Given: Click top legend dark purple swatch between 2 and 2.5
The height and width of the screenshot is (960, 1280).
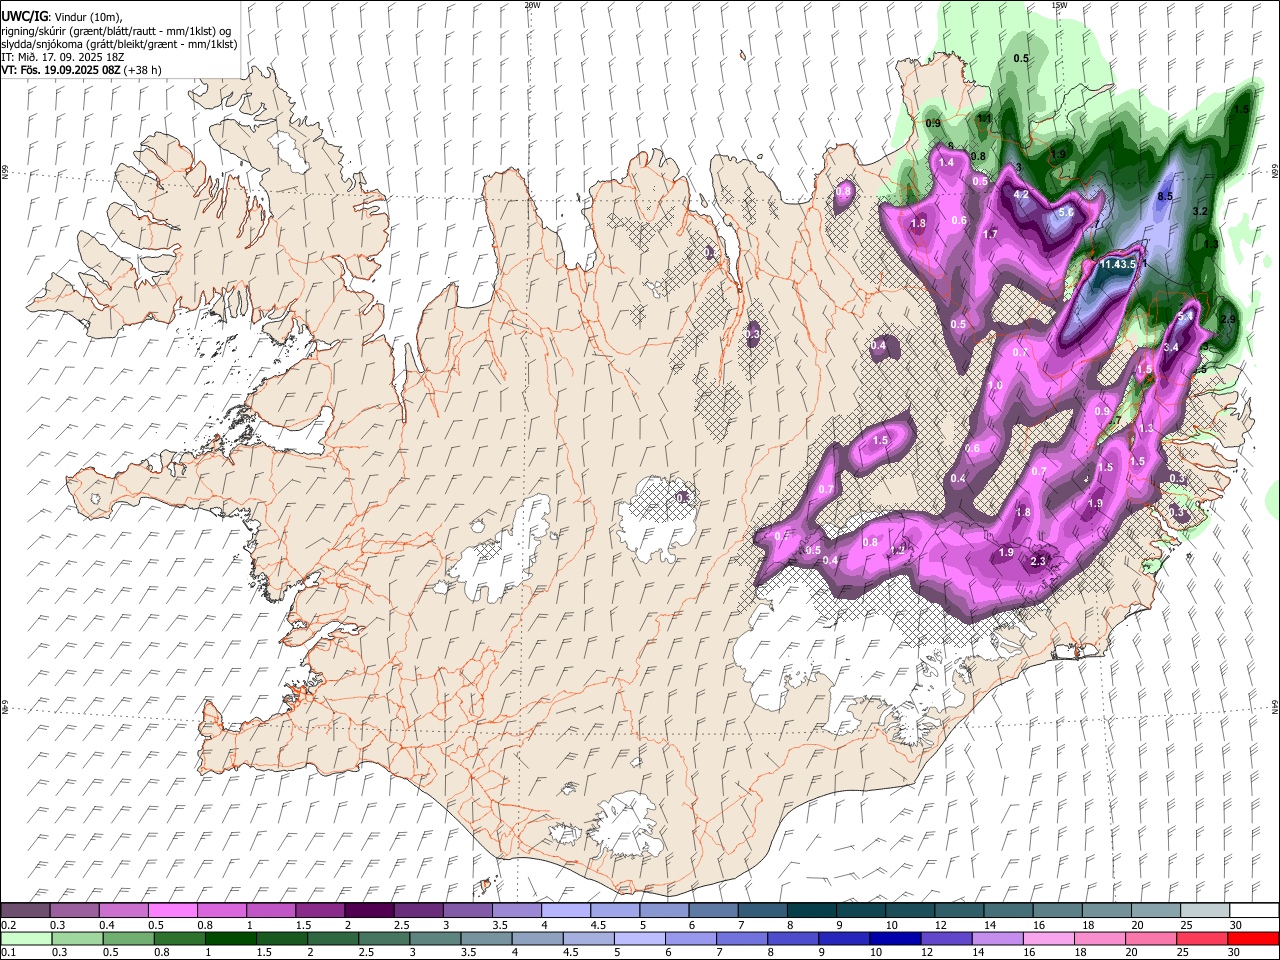Looking at the screenshot, I should coord(370,910).
